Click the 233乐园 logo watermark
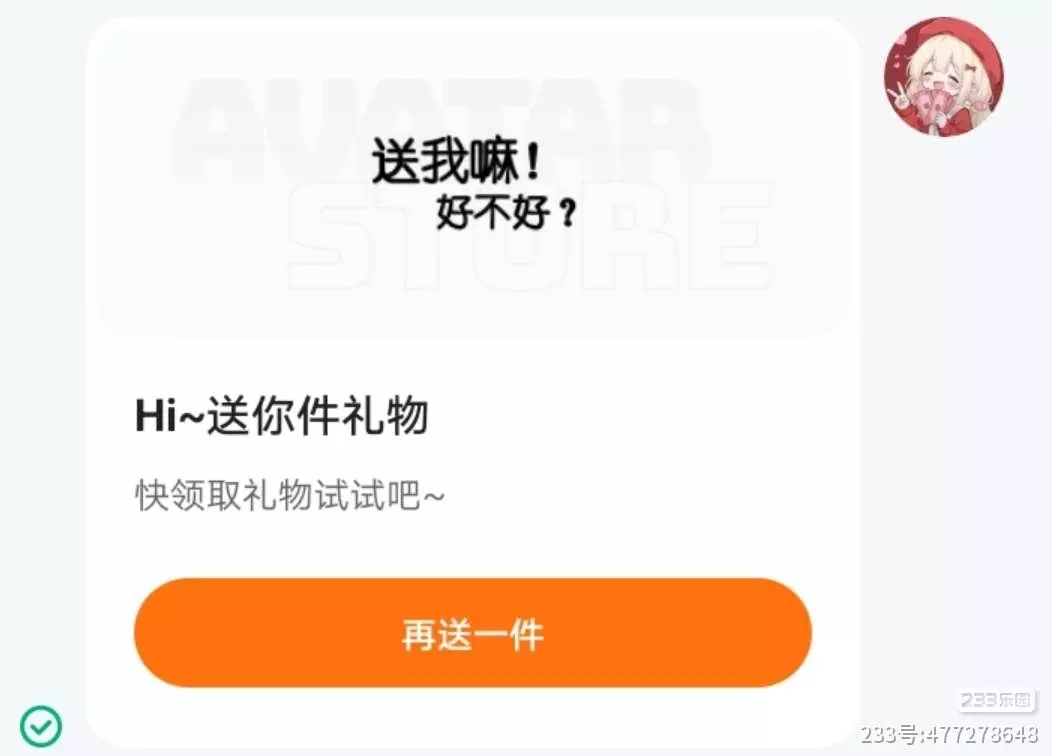The image size is (1052, 756). [997, 700]
